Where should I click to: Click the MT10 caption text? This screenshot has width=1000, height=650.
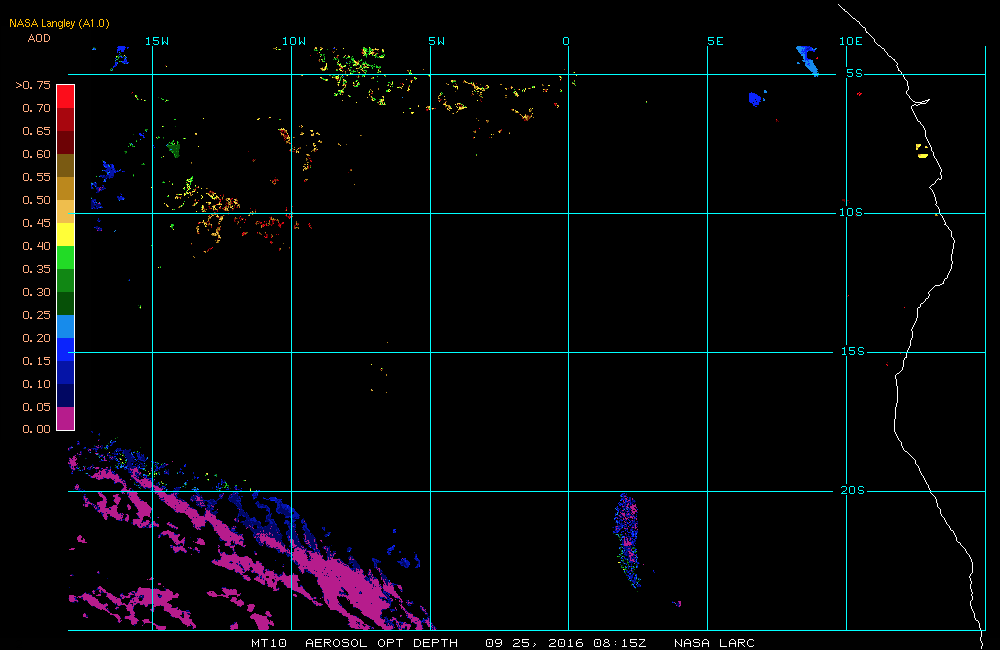[x=269, y=643]
